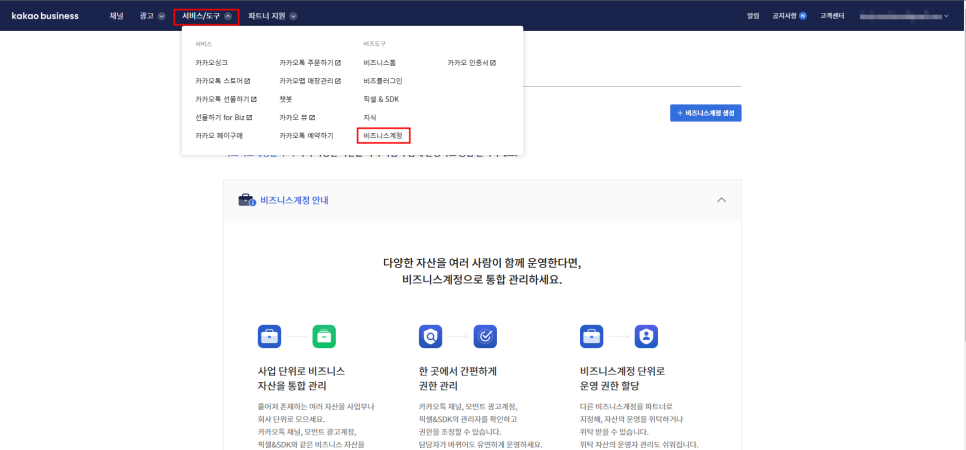
Task: Click blue briefcase icon above 사업 단위로 비즈니스
Action: (x=269, y=337)
